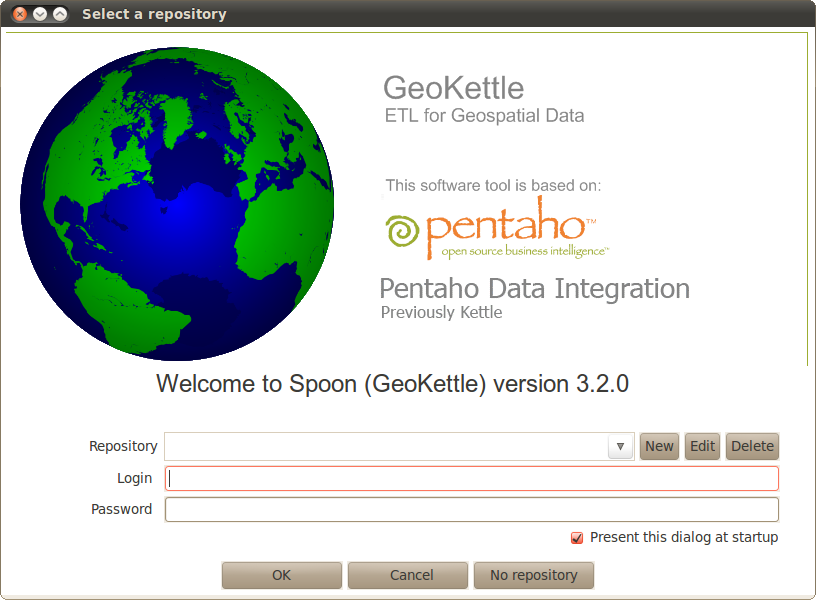The height and width of the screenshot is (600, 816).
Task: Uncheck Present this dialog at startup
Action: click(x=577, y=538)
